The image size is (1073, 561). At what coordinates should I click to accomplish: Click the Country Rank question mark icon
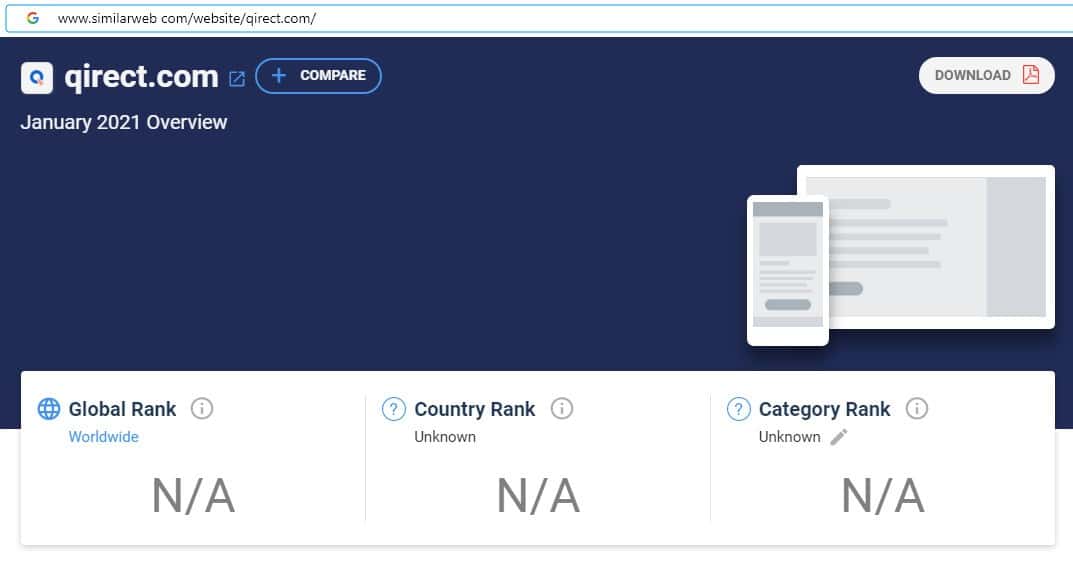(x=393, y=409)
